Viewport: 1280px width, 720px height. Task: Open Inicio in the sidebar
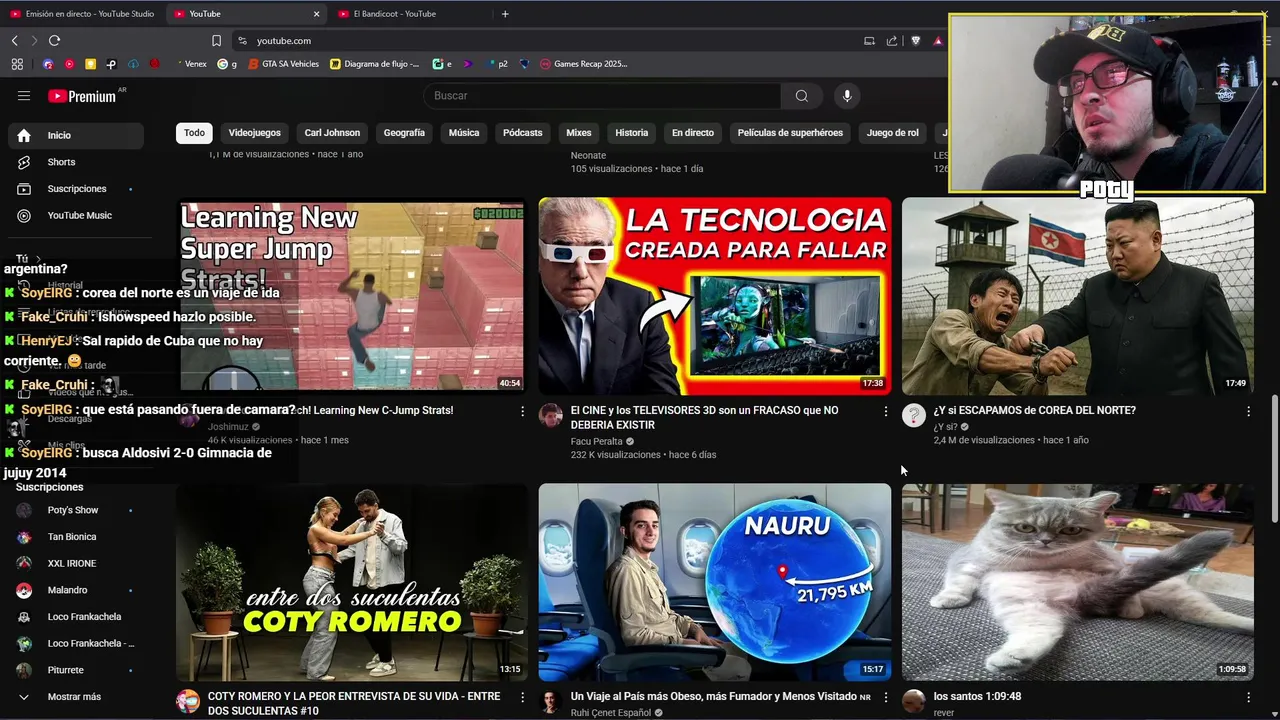pos(76,135)
